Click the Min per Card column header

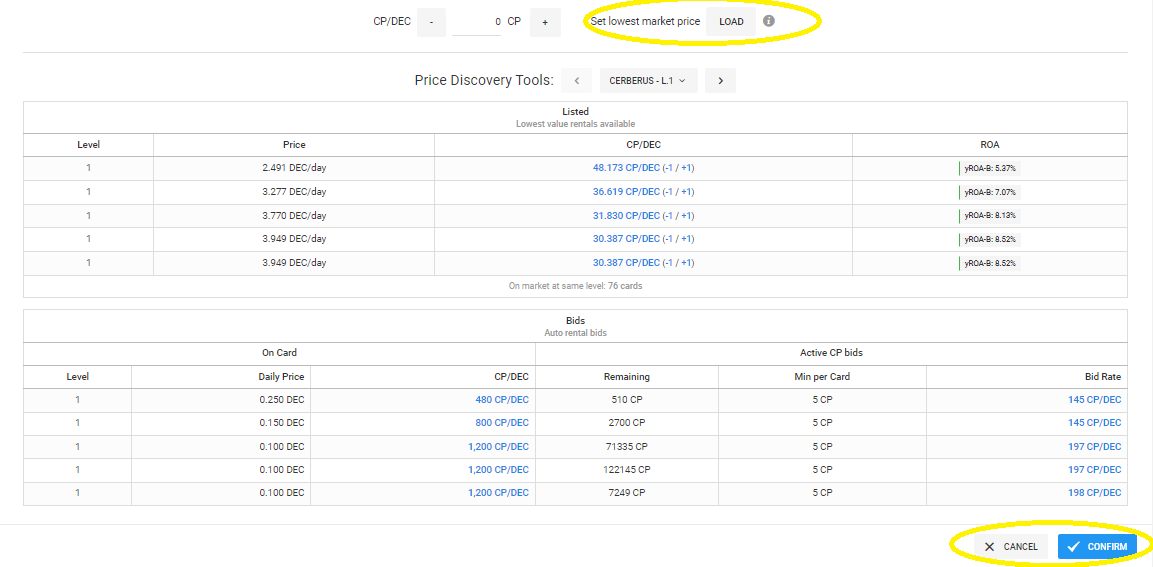tap(822, 377)
